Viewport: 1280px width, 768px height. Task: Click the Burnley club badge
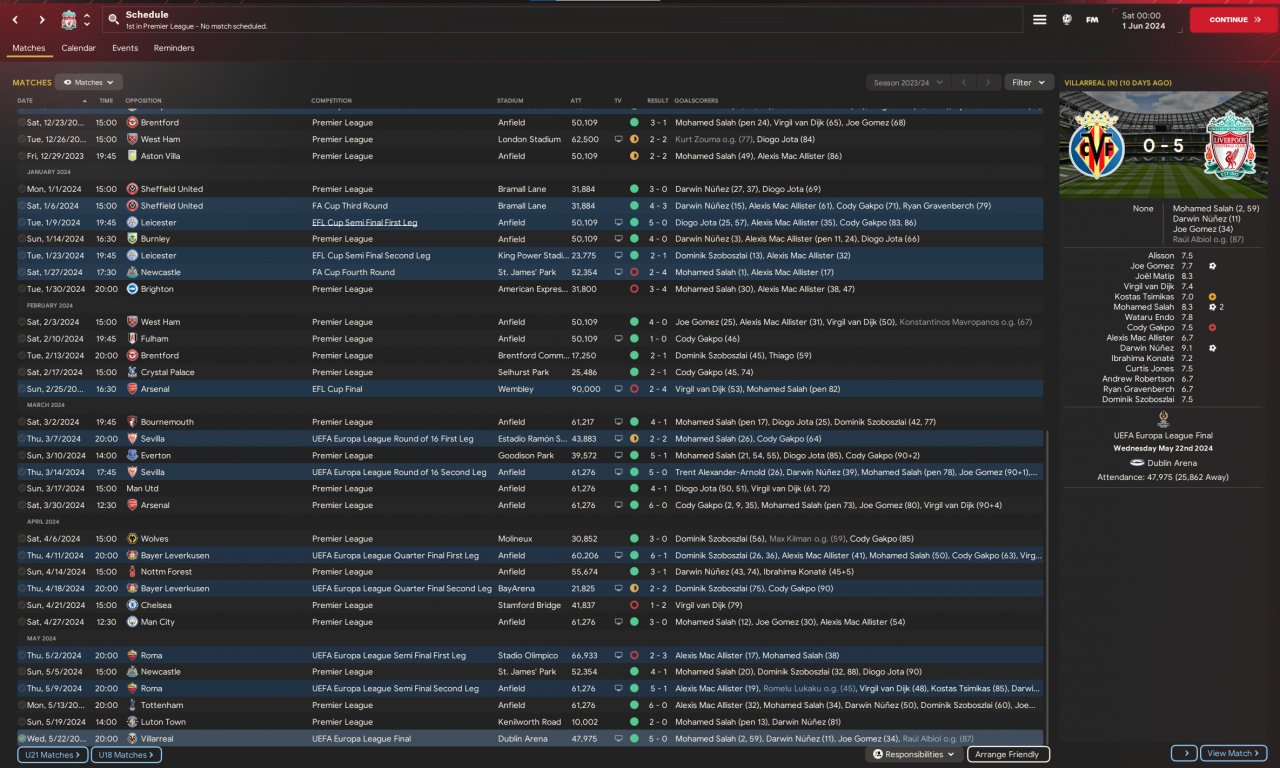coord(132,239)
